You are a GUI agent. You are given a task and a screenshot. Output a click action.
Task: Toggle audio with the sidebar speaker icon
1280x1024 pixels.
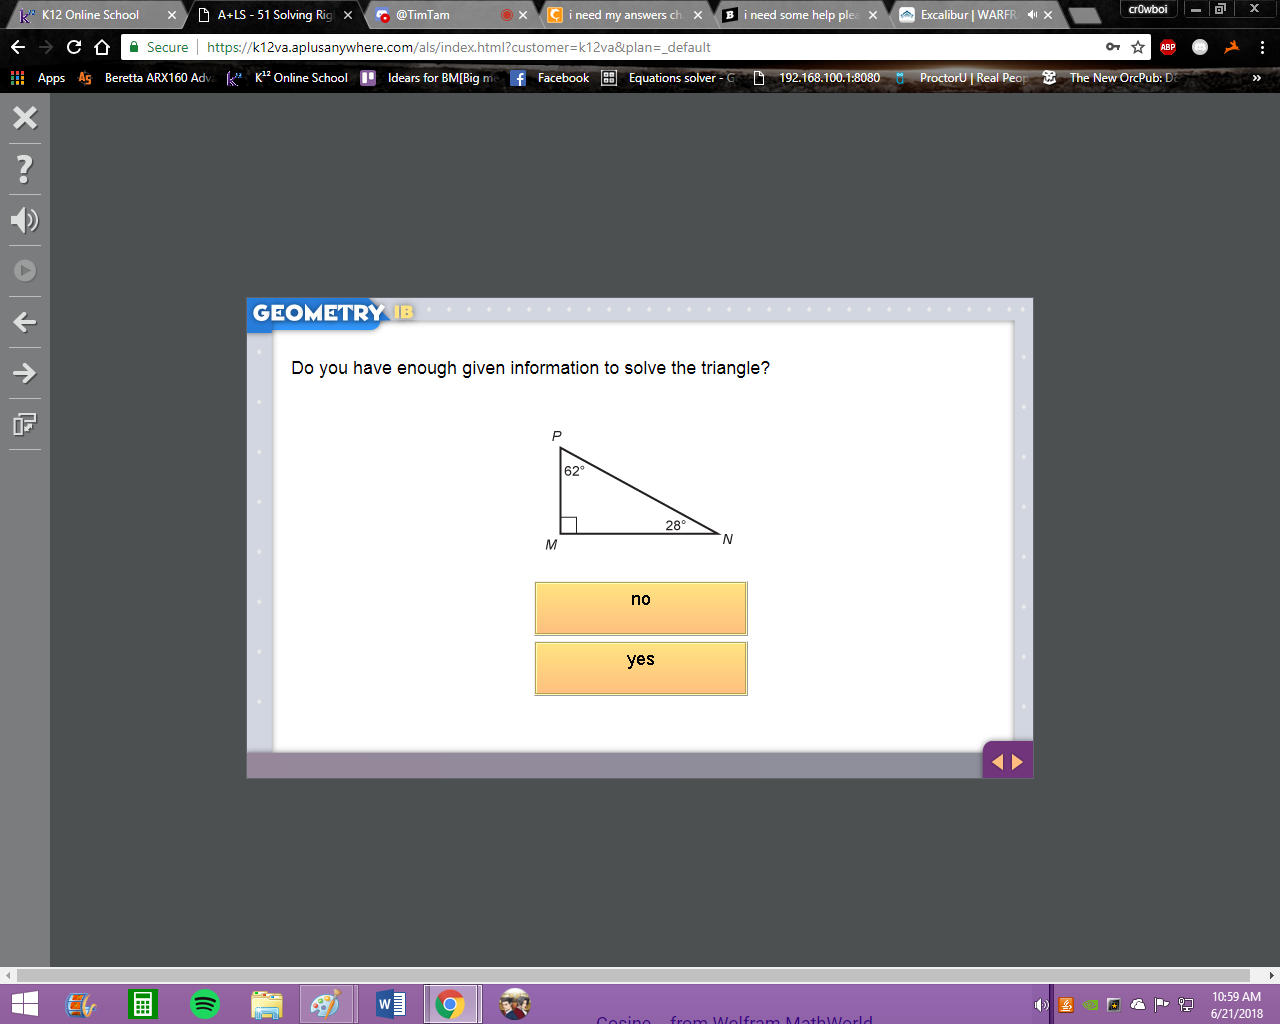tap(25, 220)
